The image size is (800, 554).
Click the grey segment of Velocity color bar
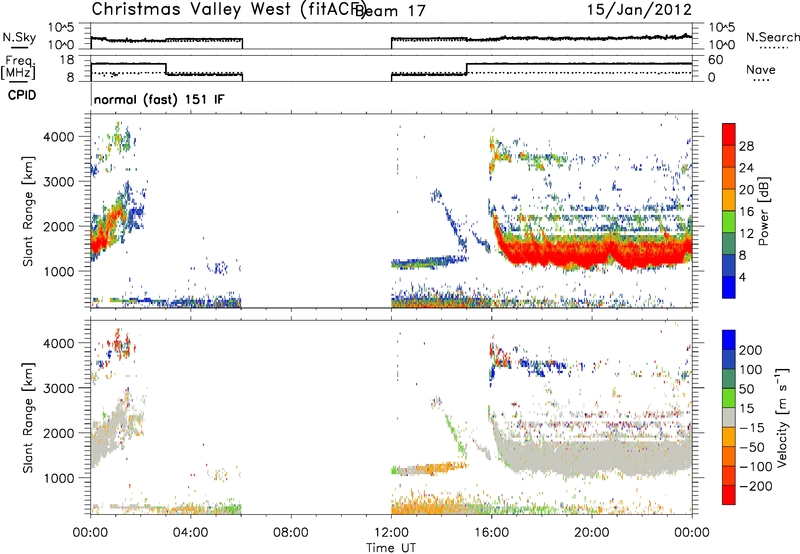(x=729, y=417)
